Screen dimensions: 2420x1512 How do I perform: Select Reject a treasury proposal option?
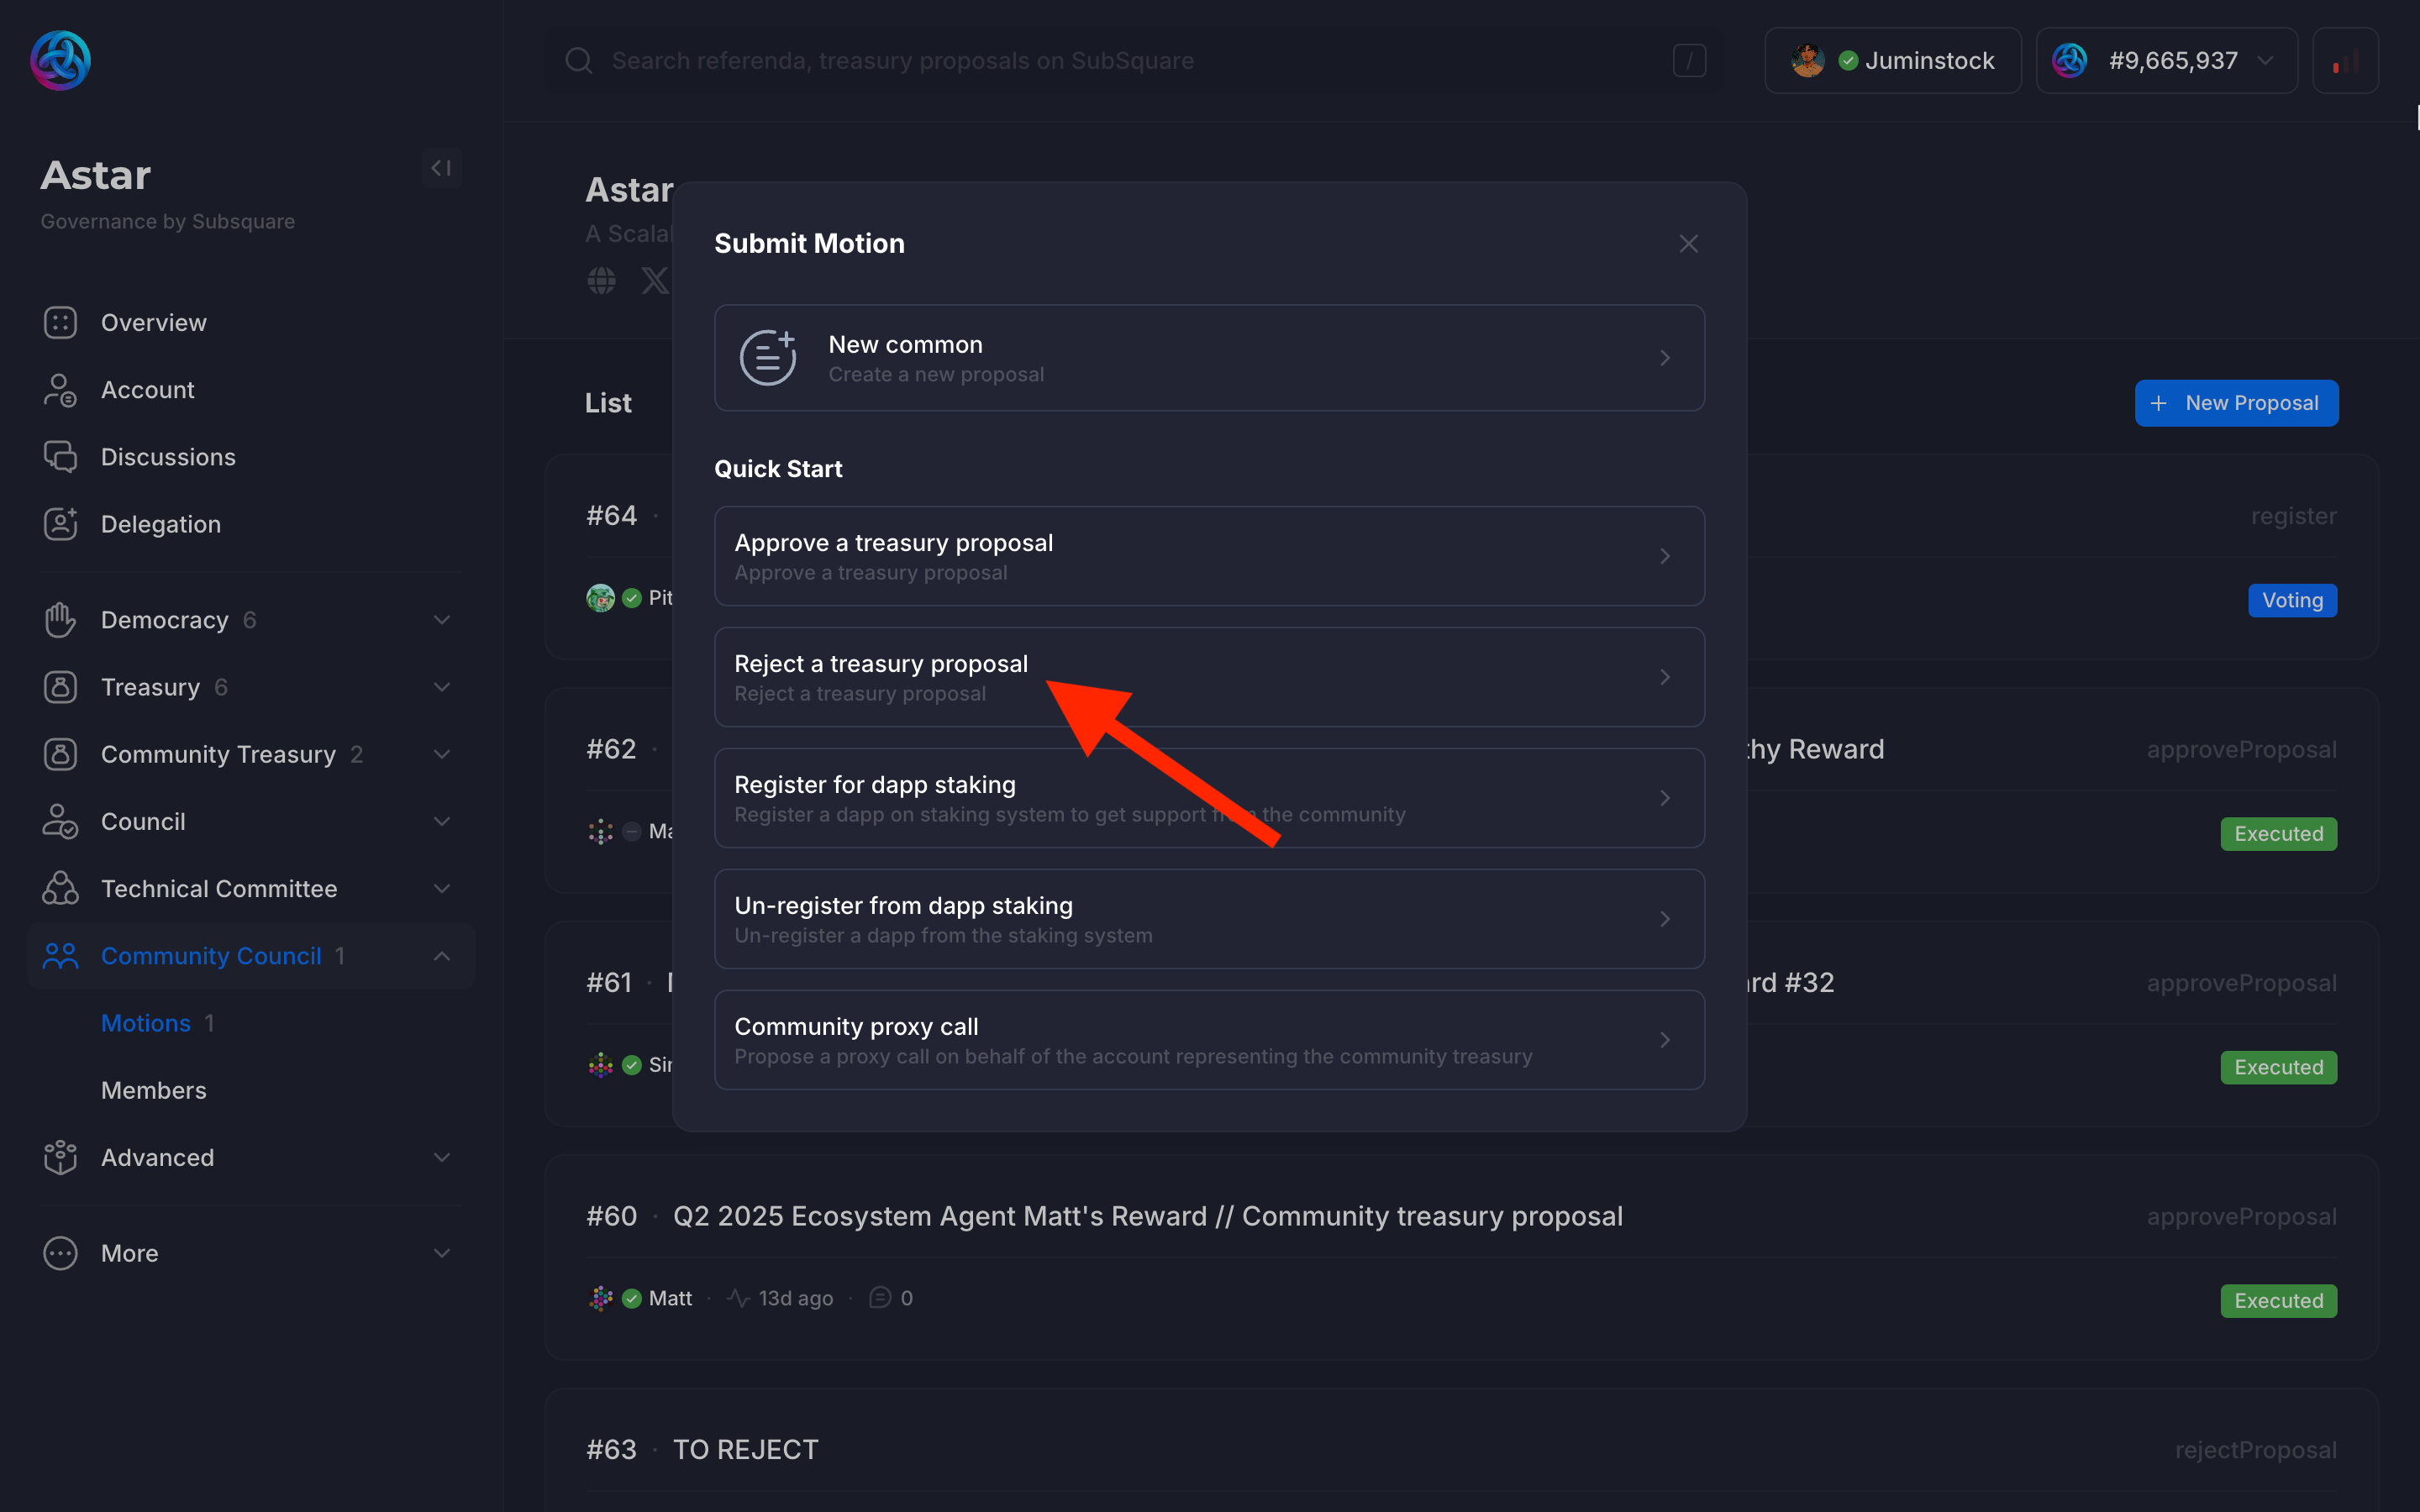tap(1208, 676)
